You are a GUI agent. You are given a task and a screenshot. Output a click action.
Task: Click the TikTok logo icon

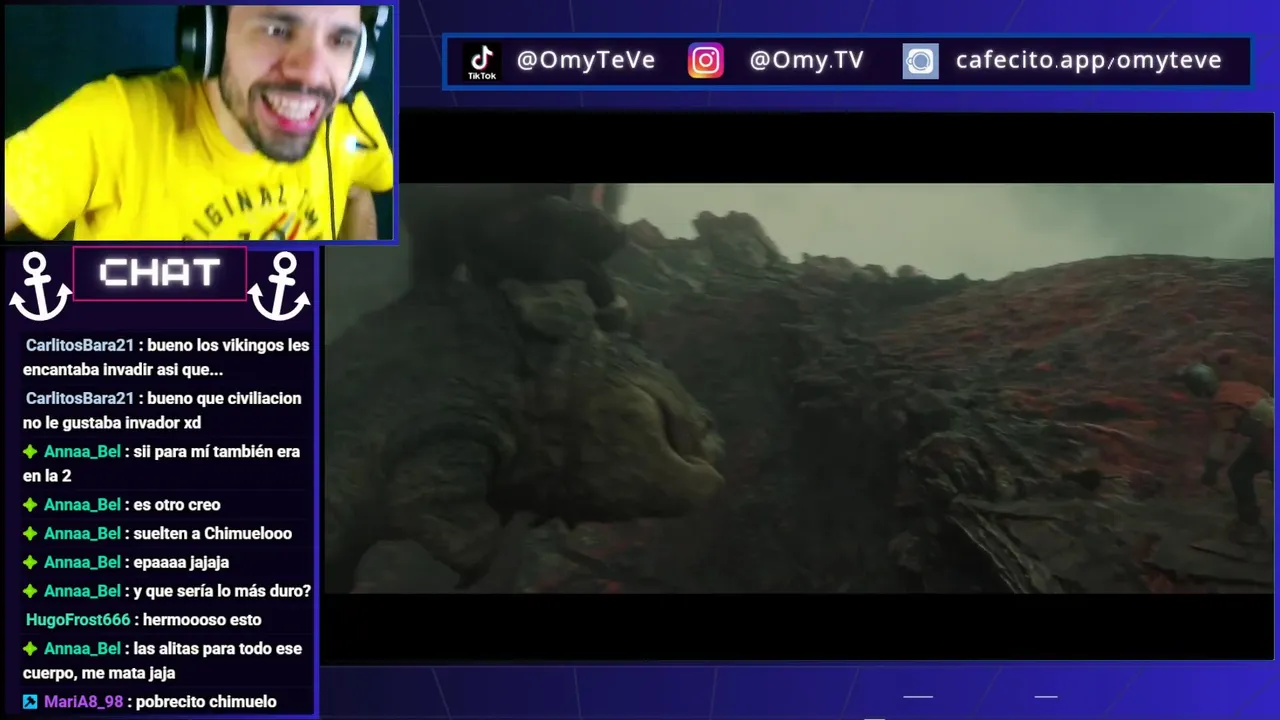tap(482, 61)
